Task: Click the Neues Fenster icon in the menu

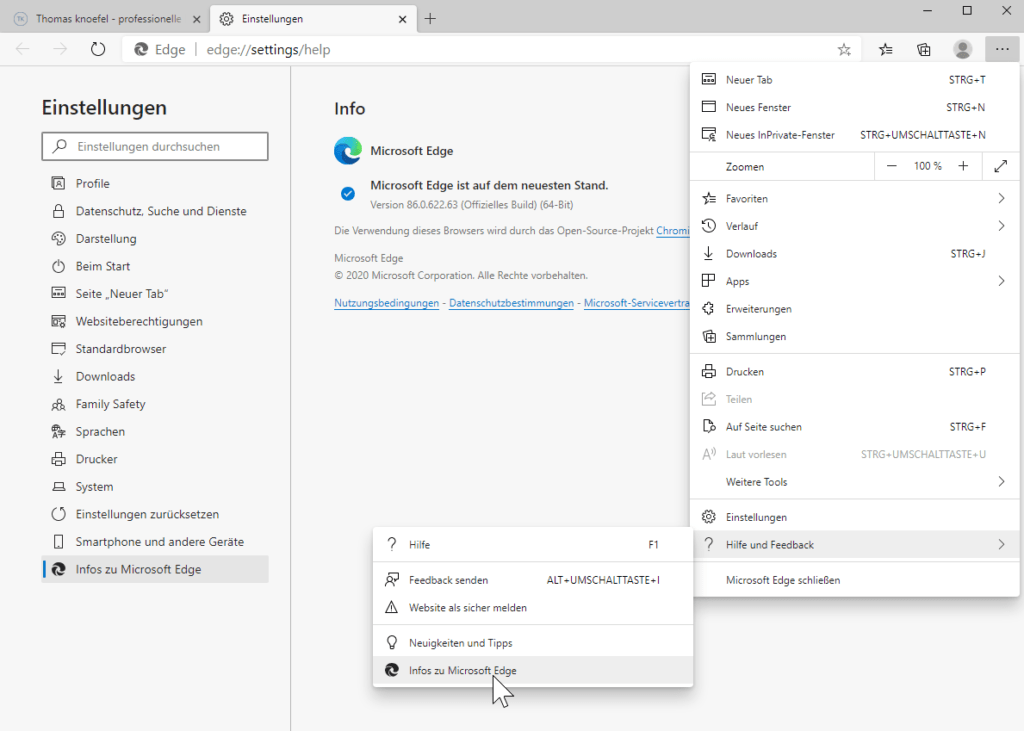Action: coord(709,106)
